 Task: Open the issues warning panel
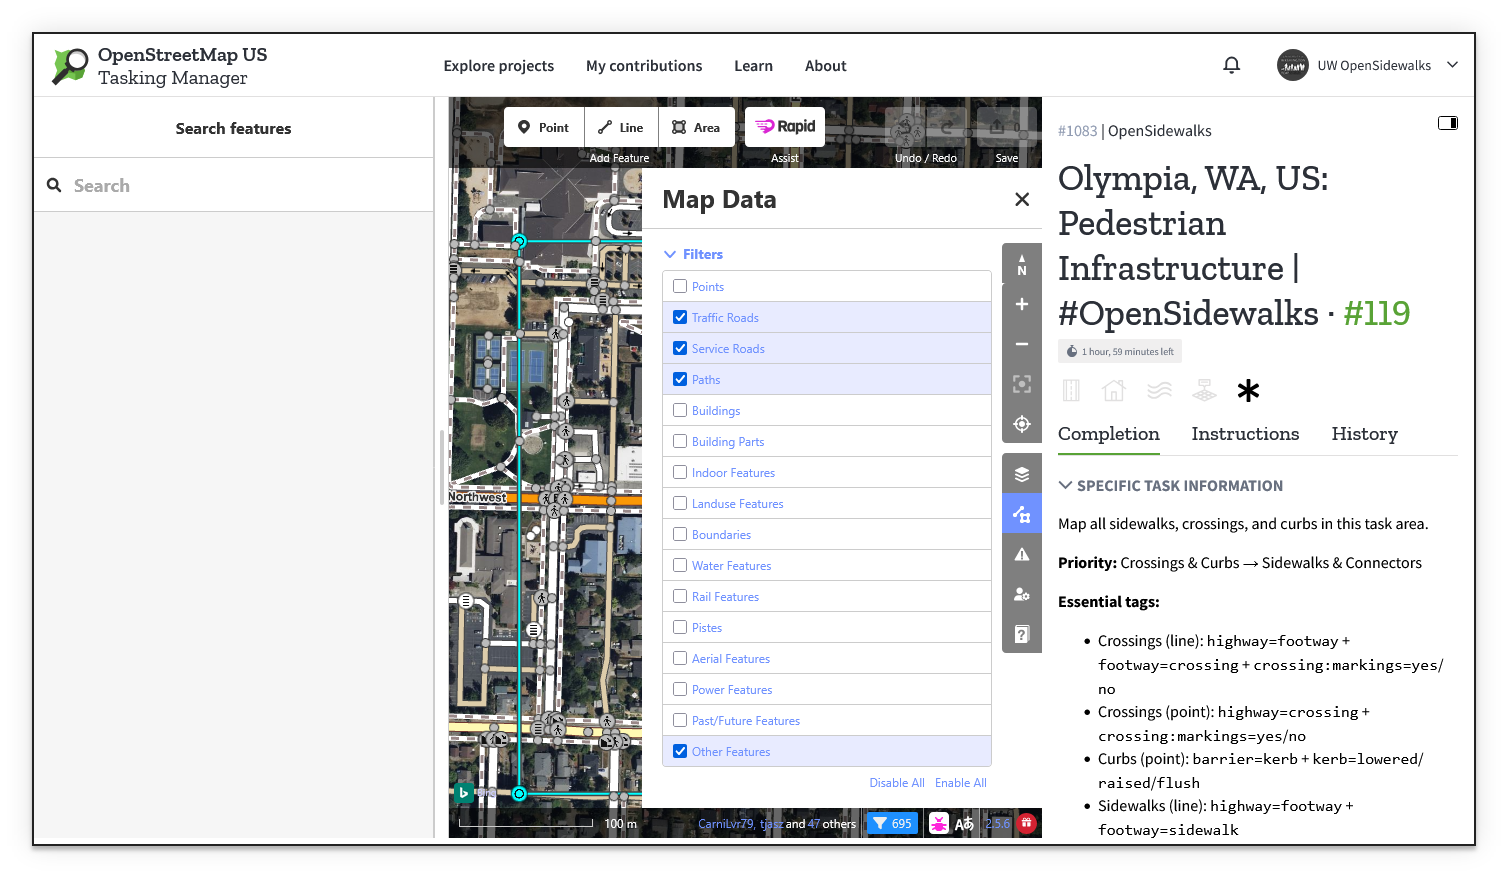click(1021, 554)
